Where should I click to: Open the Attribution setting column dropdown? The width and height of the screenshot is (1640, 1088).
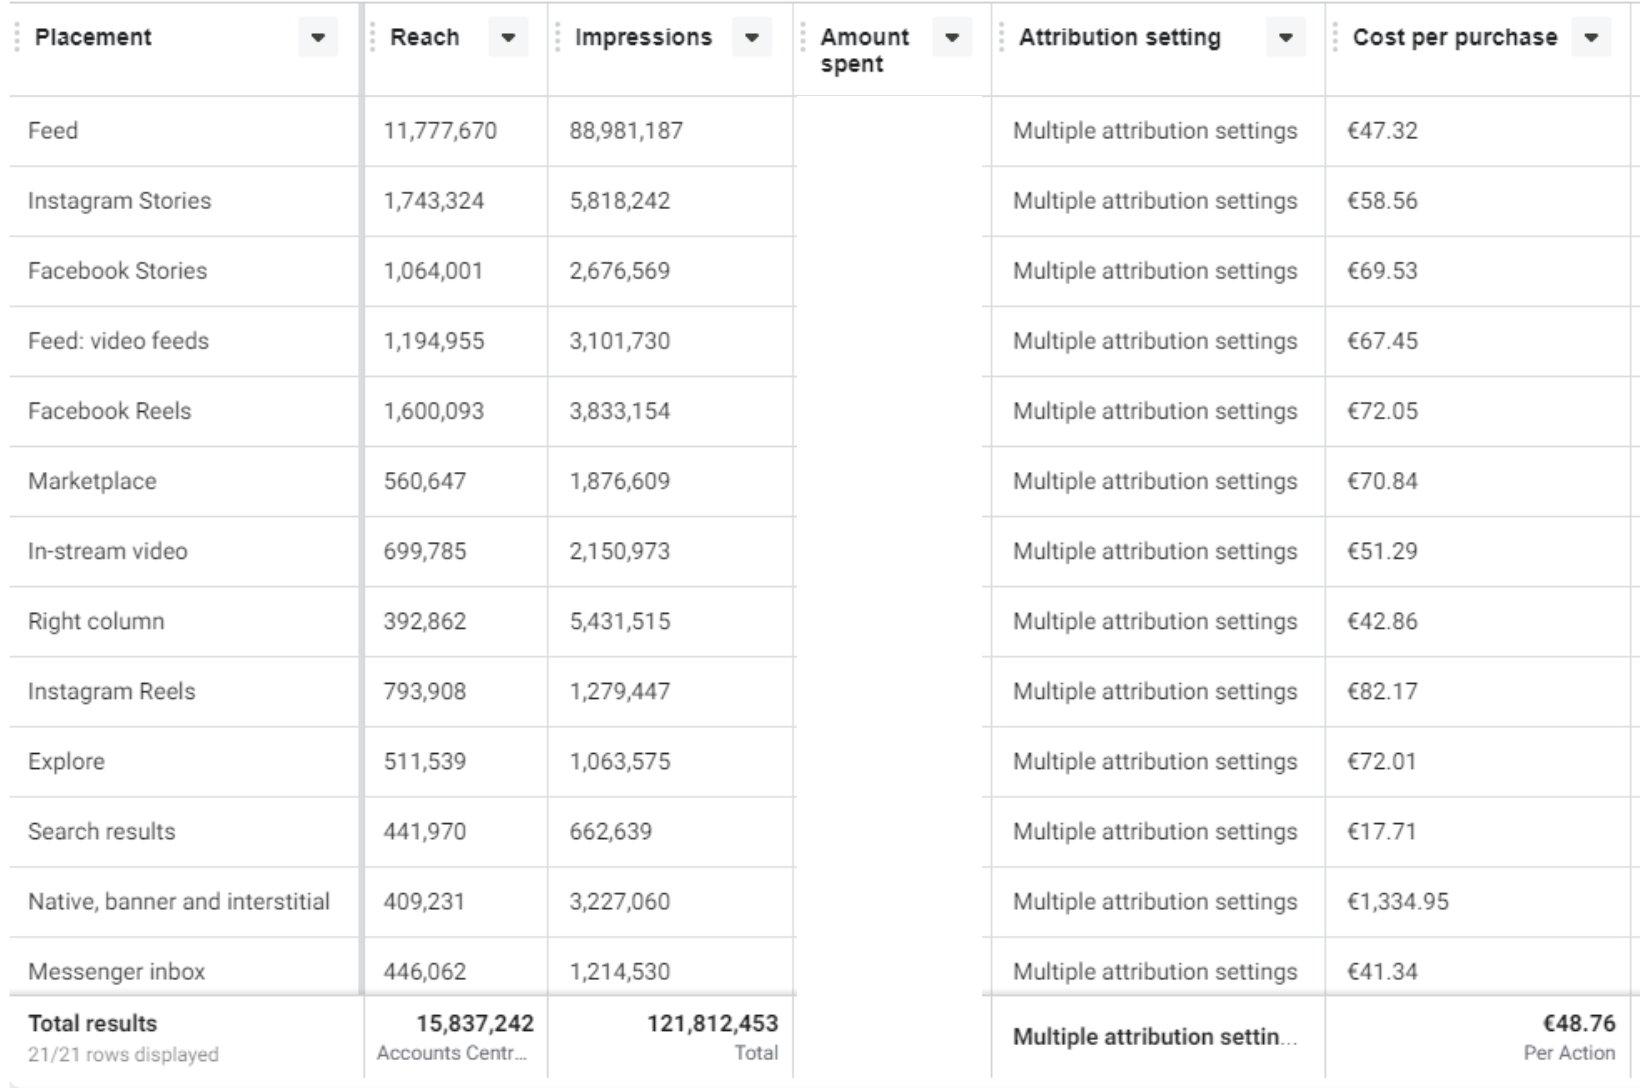[x=1286, y=38]
